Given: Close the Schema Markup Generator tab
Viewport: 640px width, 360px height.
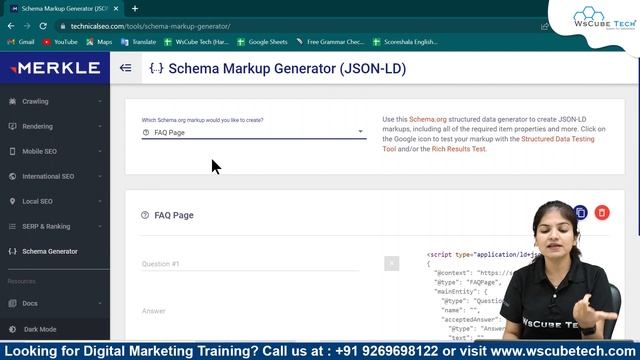Looking at the screenshot, I should pyautogui.click(x=116, y=8).
